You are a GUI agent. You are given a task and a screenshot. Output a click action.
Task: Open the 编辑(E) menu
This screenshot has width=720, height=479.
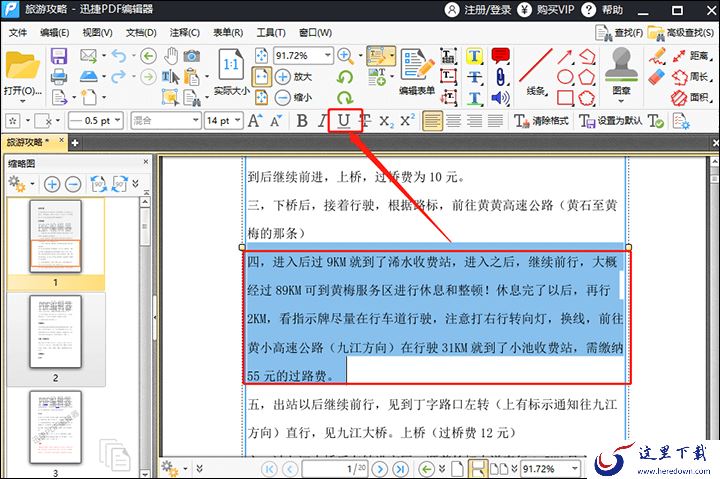tap(54, 33)
